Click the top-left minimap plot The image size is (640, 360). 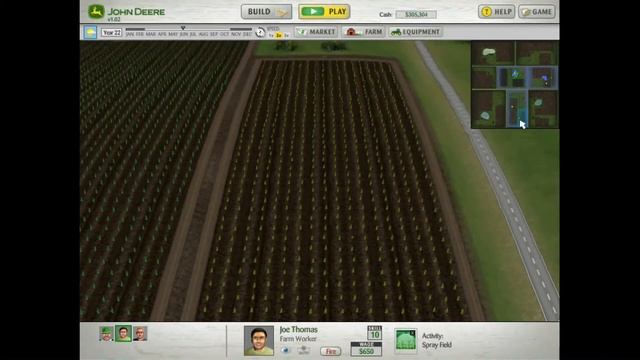pos(493,53)
